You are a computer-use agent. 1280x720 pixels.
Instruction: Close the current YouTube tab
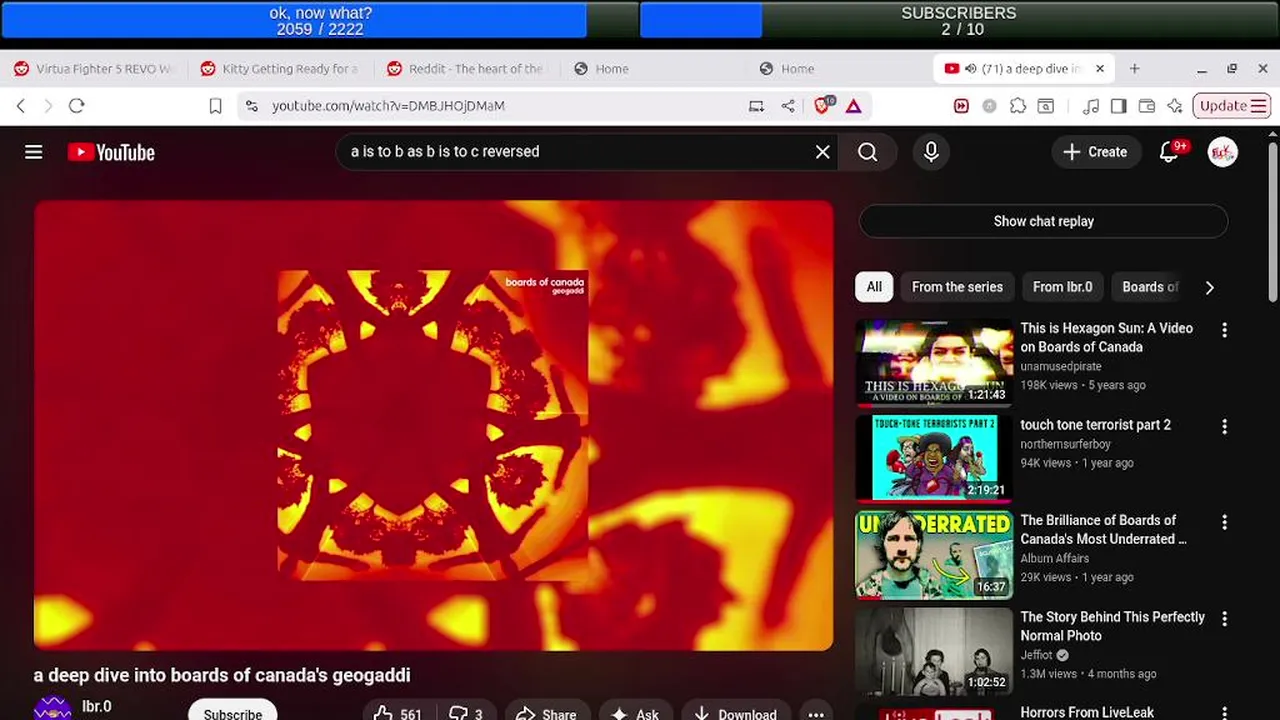tap(1100, 69)
